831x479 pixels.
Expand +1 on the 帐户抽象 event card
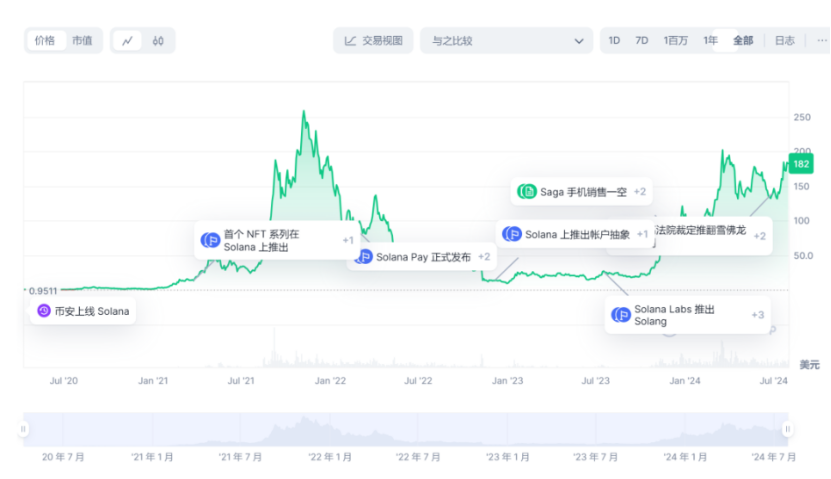642,234
